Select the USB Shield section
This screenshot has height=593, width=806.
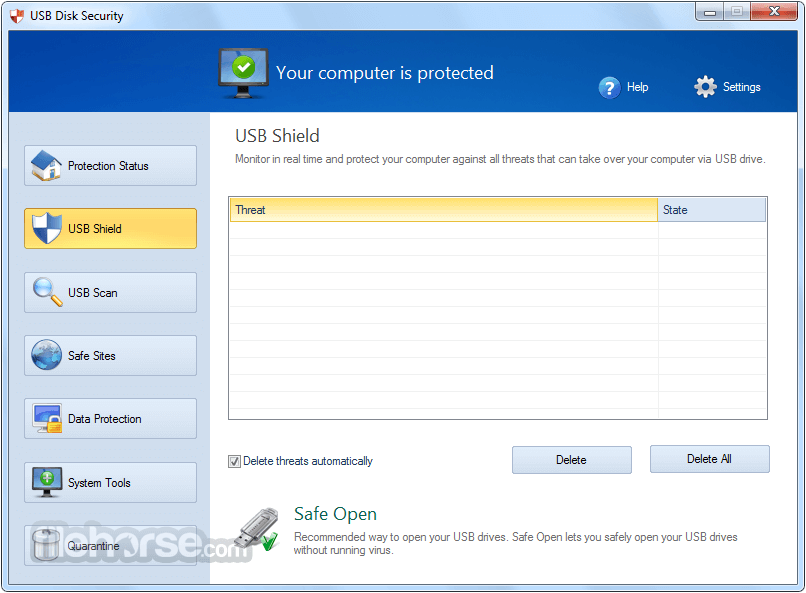click(x=111, y=229)
